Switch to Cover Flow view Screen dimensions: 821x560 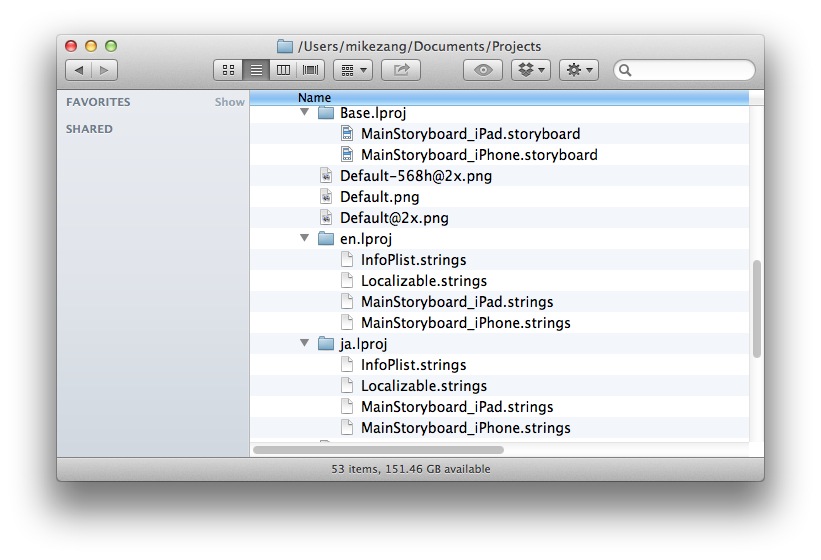coord(310,70)
